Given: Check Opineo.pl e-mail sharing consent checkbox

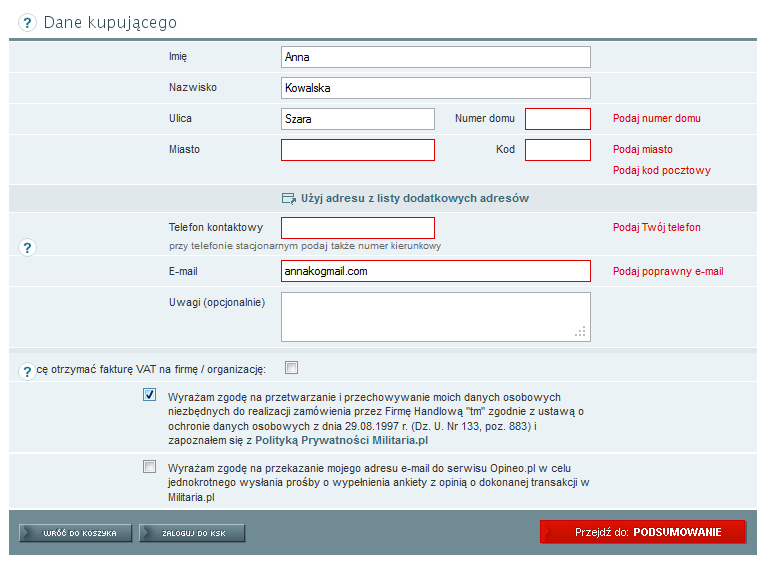Looking at the screenshot, I should pos(150,466).
